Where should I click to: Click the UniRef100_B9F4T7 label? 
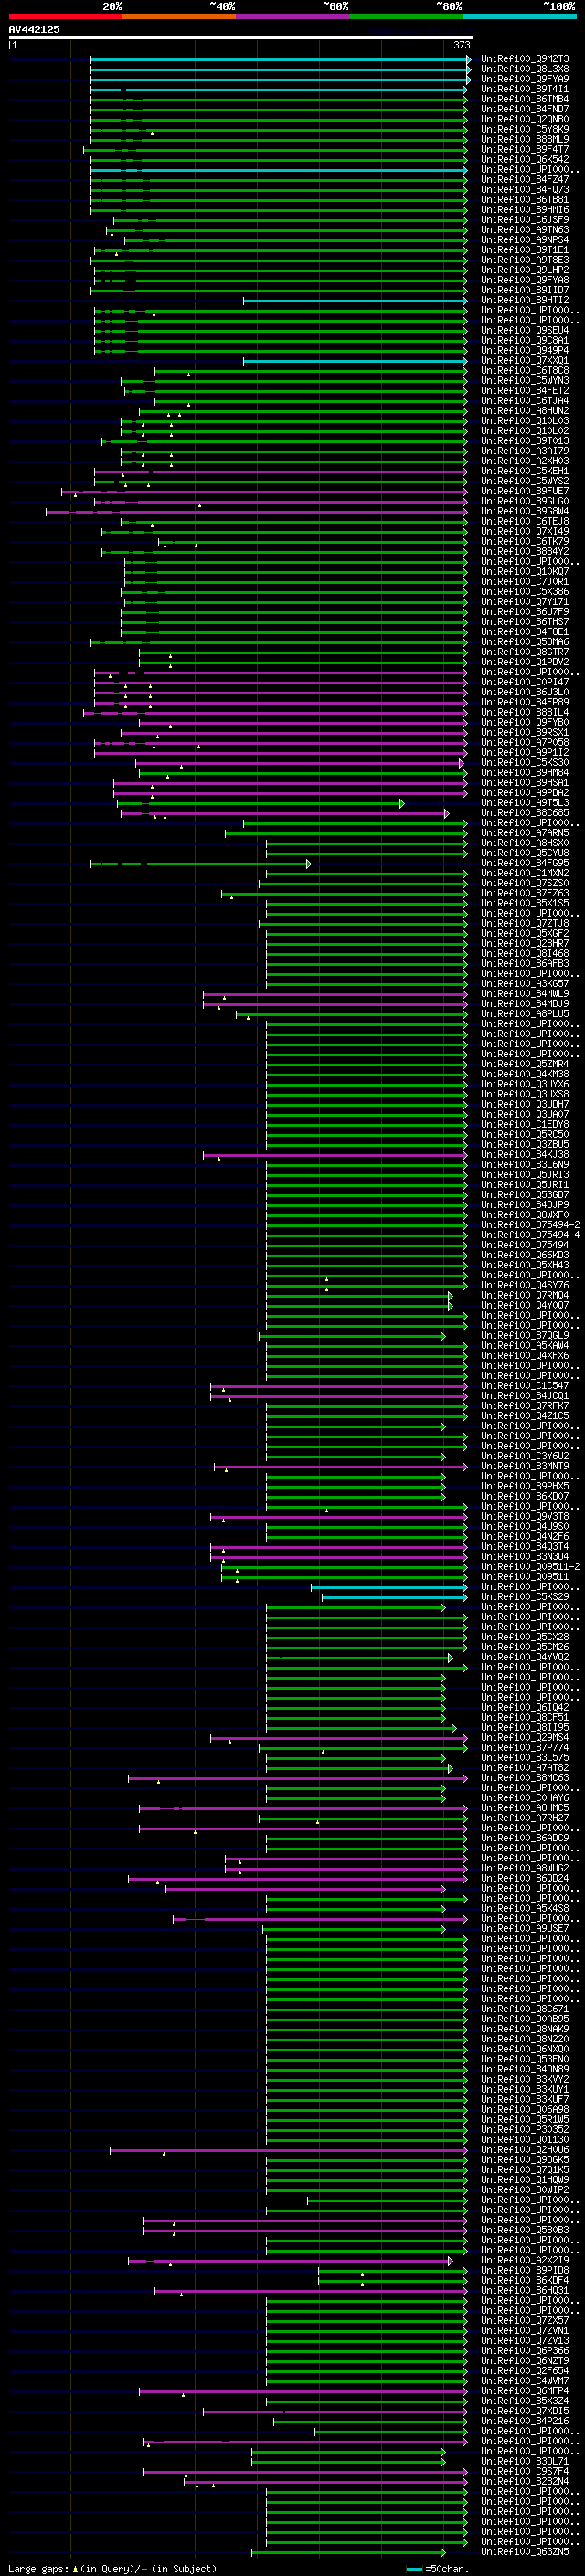[525, 149]
